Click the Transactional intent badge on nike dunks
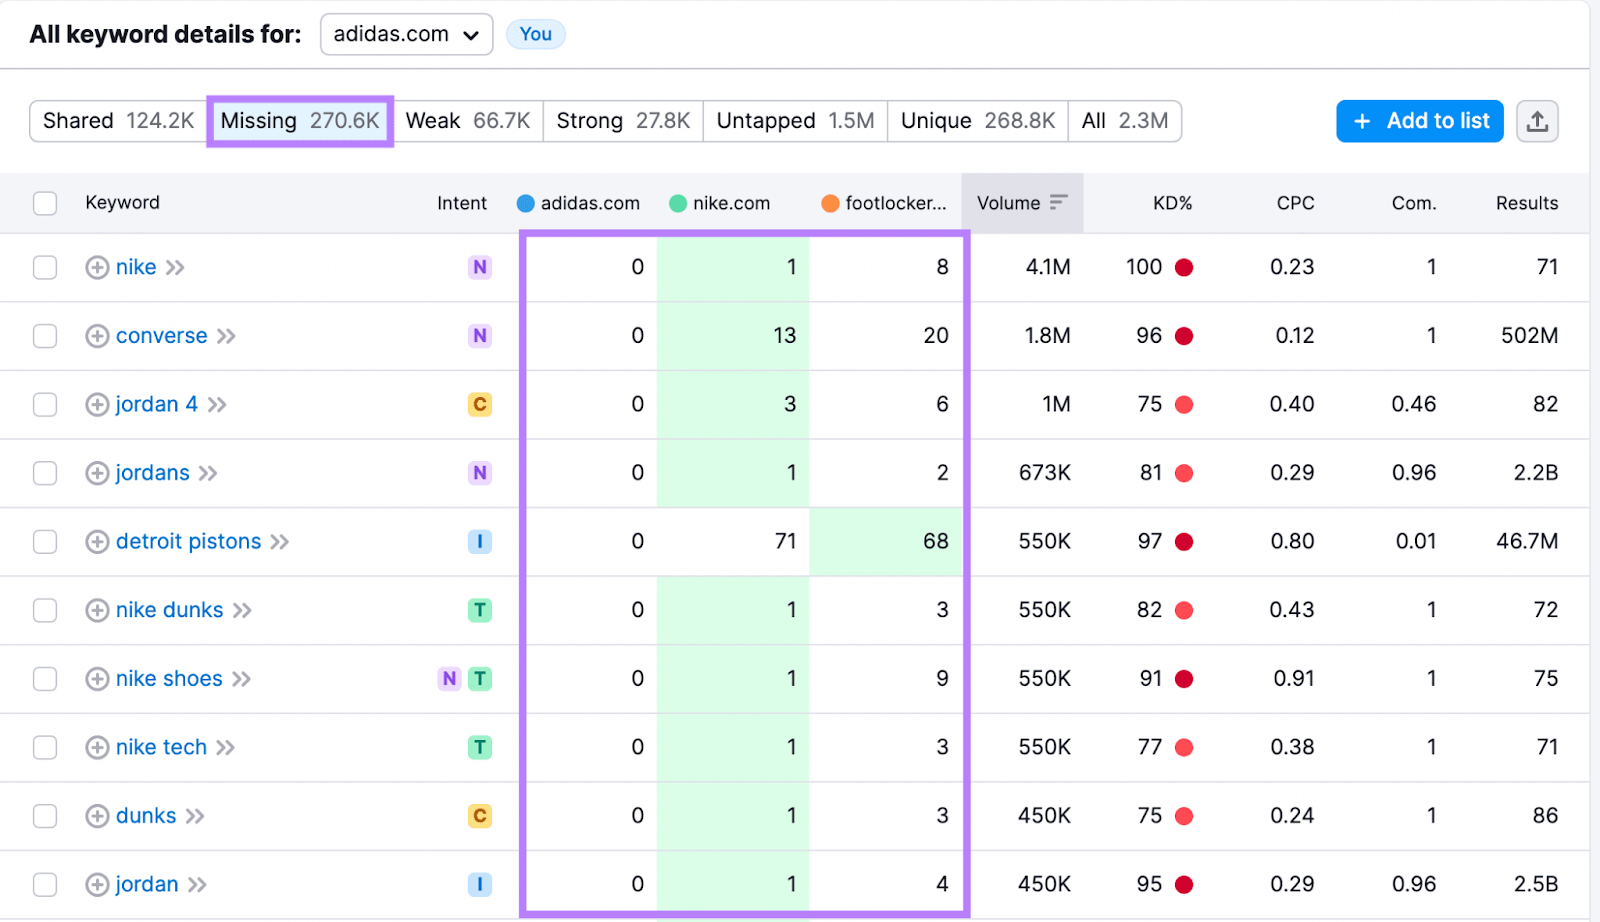1600x922 pixels. tap(480, 610)
